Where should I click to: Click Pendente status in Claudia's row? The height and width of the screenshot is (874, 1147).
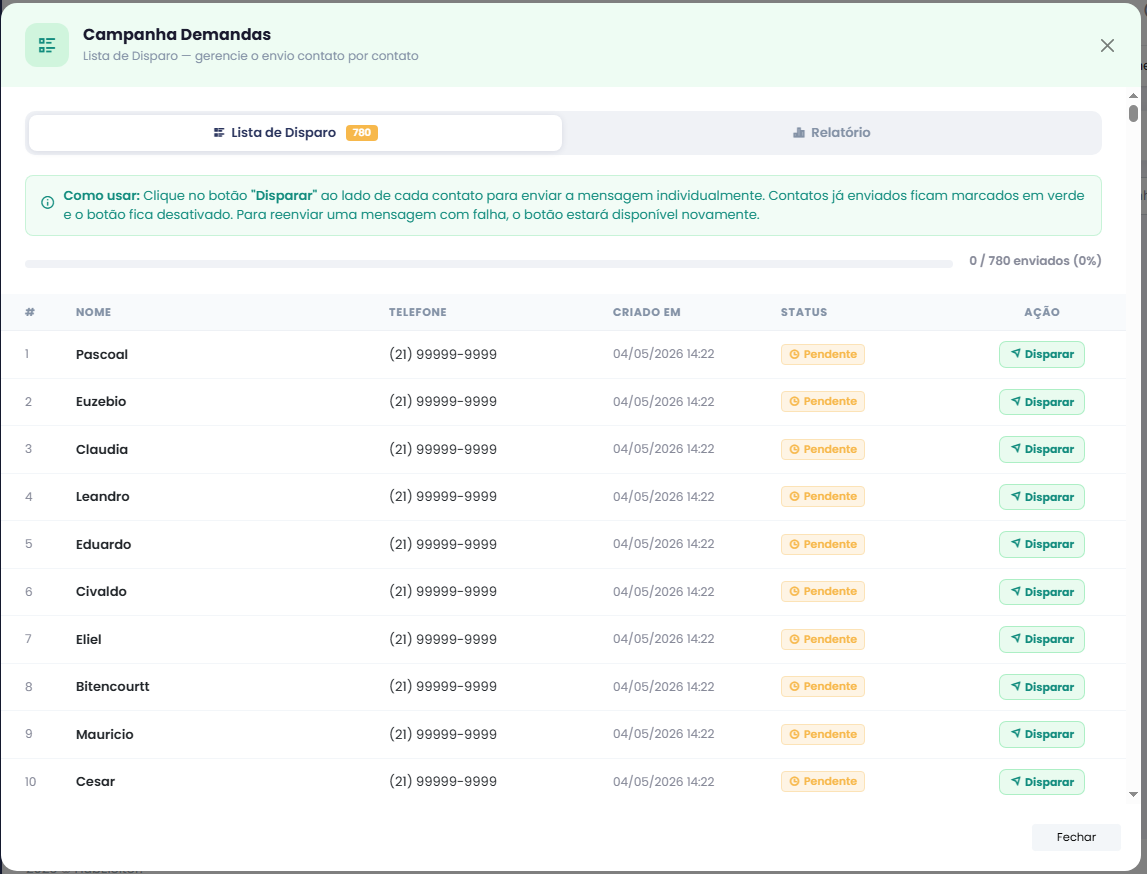click(x=822, y=449)
